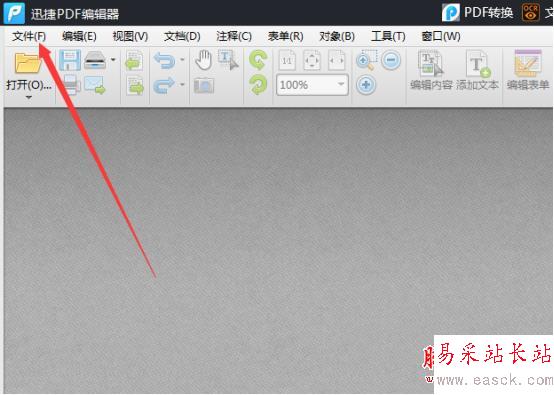This screenshot has height=395, width=554.
Task: Click the send email envelope icon
Action: coord(95,85)
